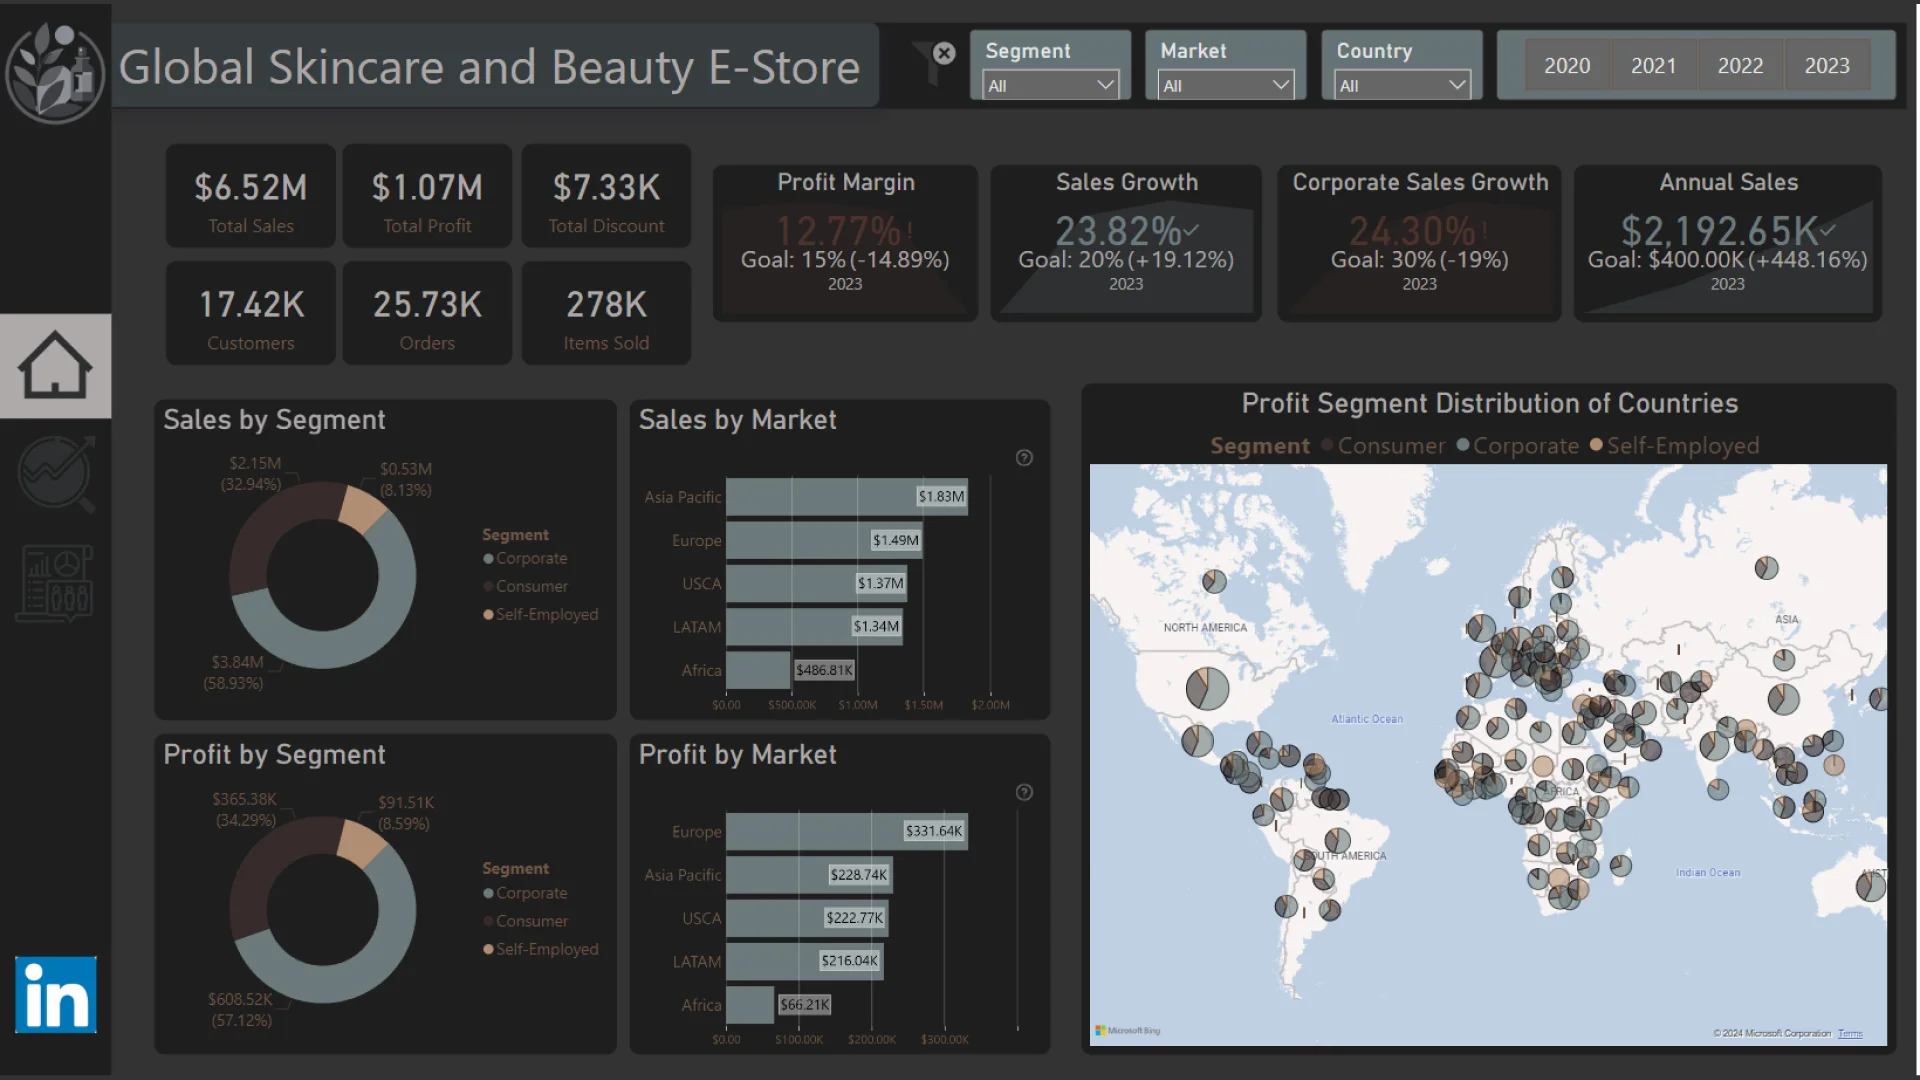This screenshot has height=1080, width=1920.
Task: Click Corporate in Profit by Segment legend
Action: (x=525, y=893)
